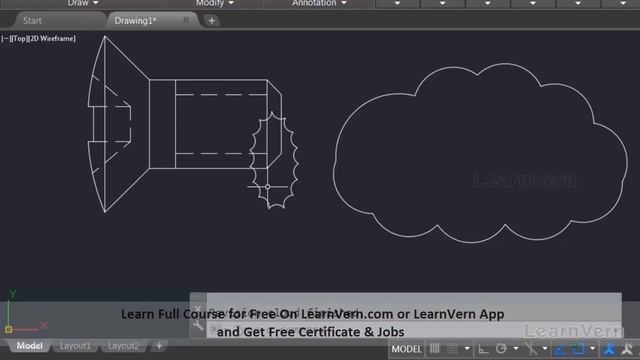Add a new layout with plus button
Viewport: 640px width, 360px height.
159,346
